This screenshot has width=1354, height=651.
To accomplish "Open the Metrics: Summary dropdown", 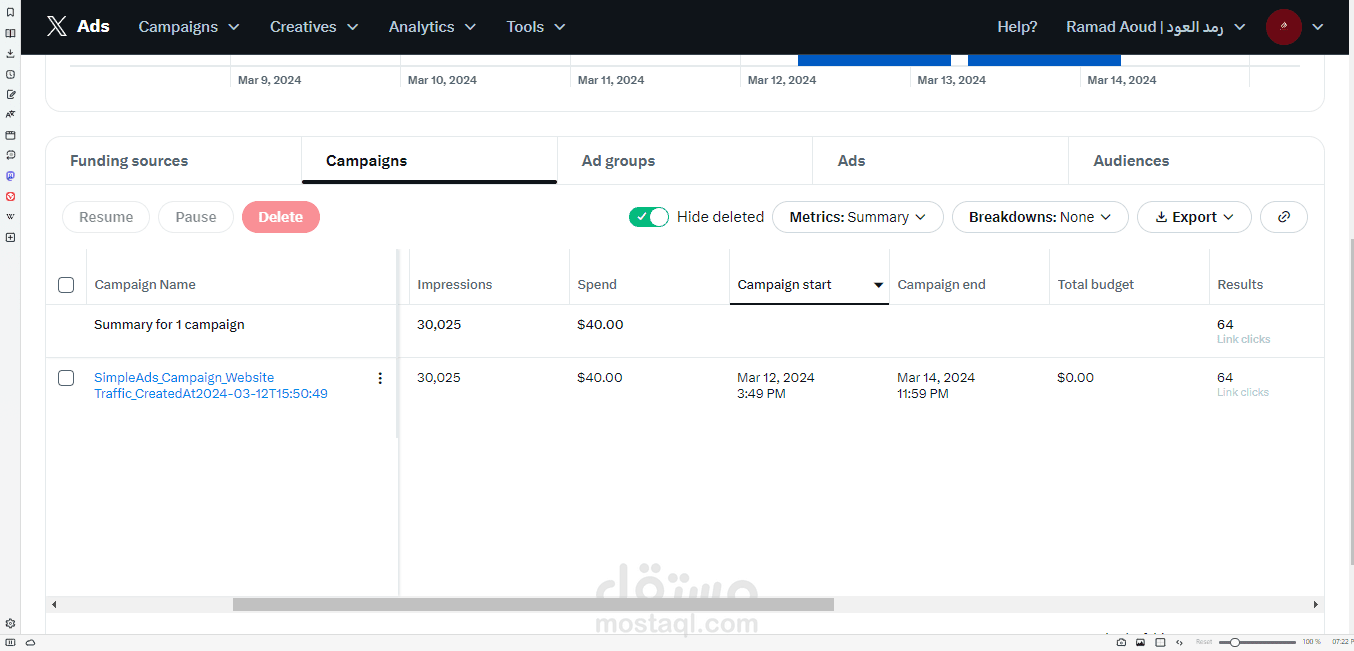I will click(858, 217).
